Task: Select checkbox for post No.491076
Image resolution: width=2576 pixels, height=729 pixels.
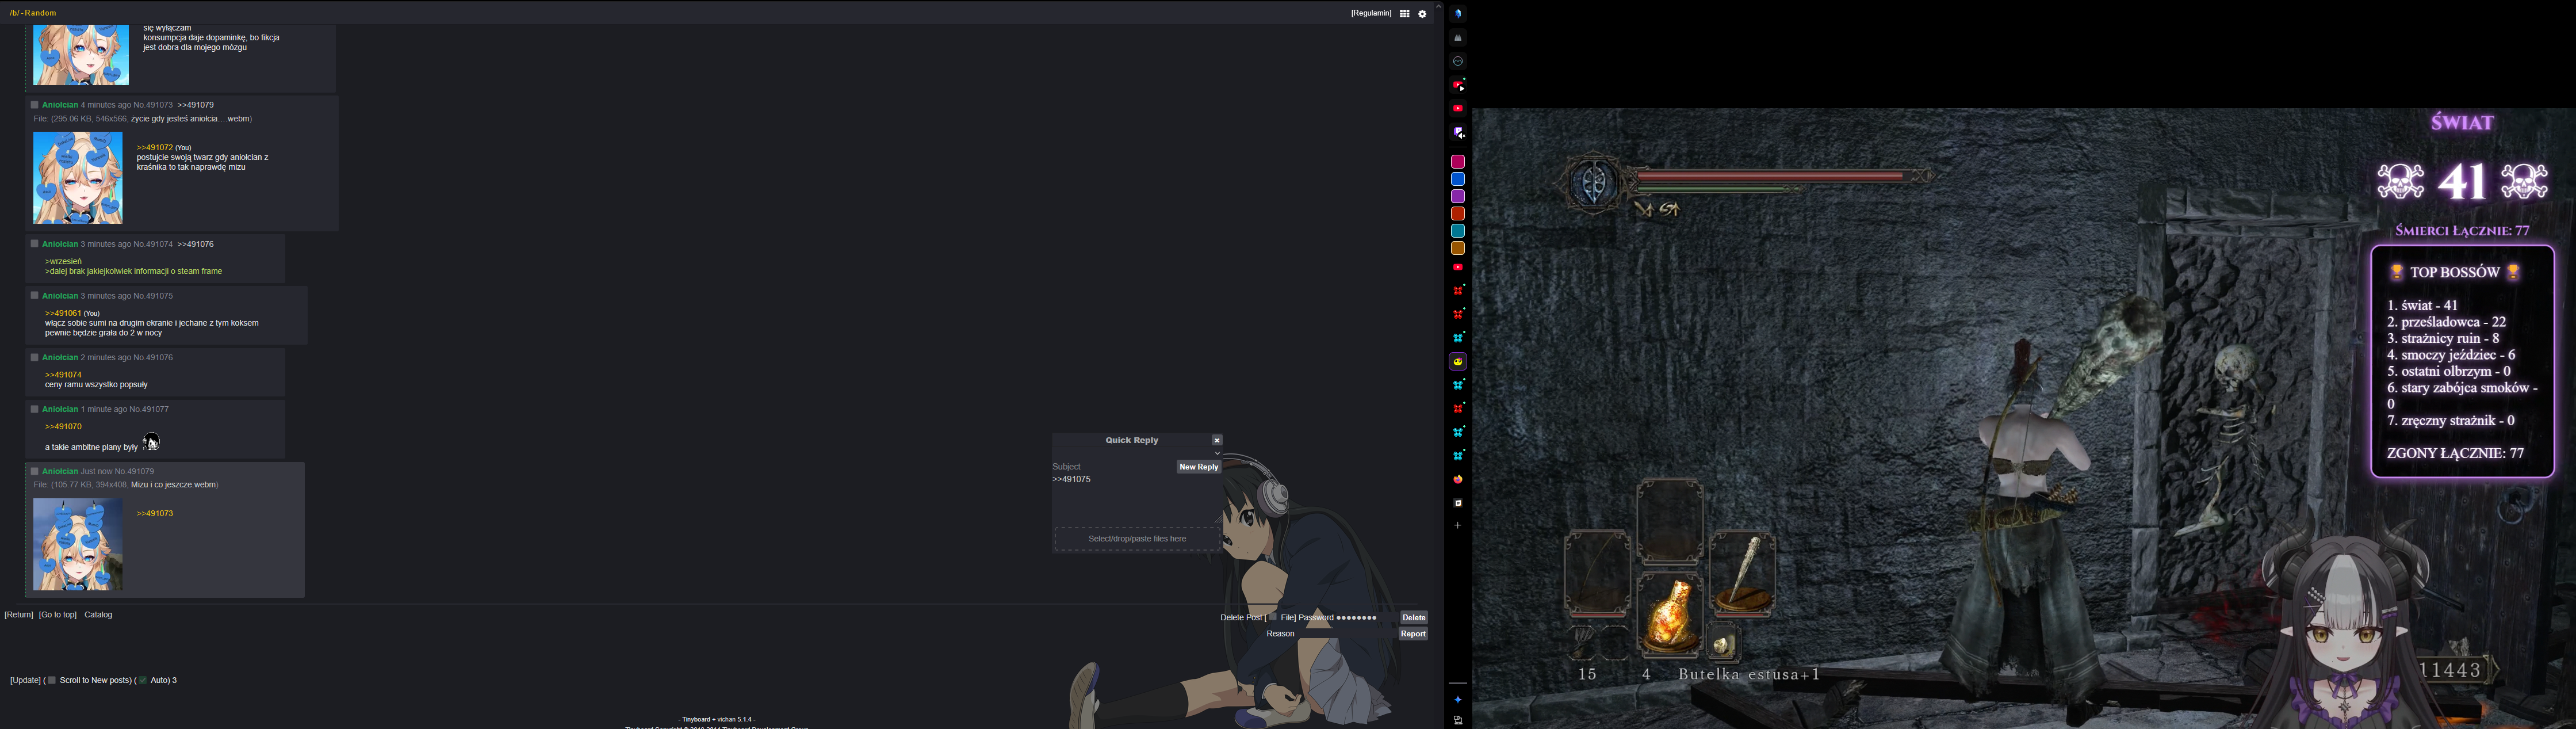Action: pos(34,357)
